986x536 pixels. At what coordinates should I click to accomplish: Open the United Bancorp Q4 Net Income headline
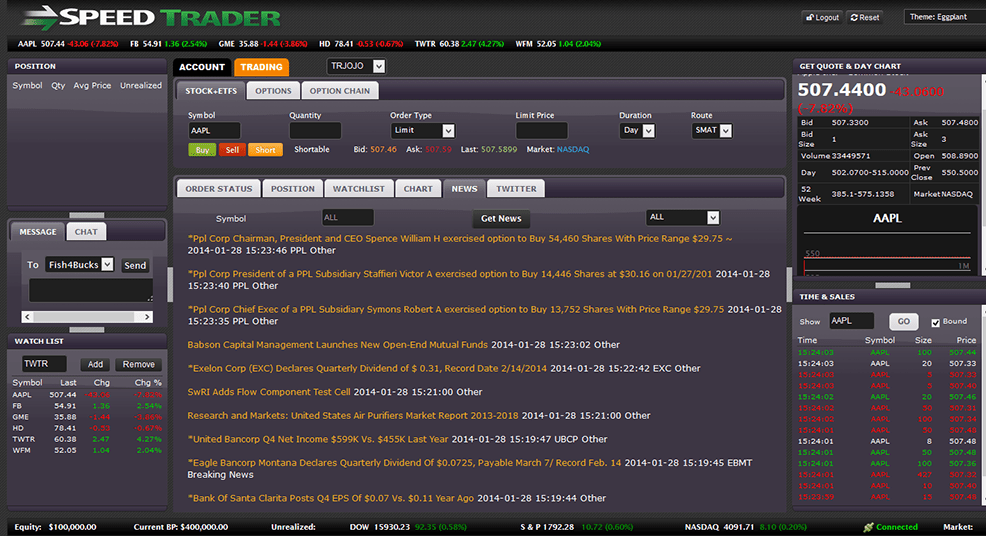(x=318, y=439)
